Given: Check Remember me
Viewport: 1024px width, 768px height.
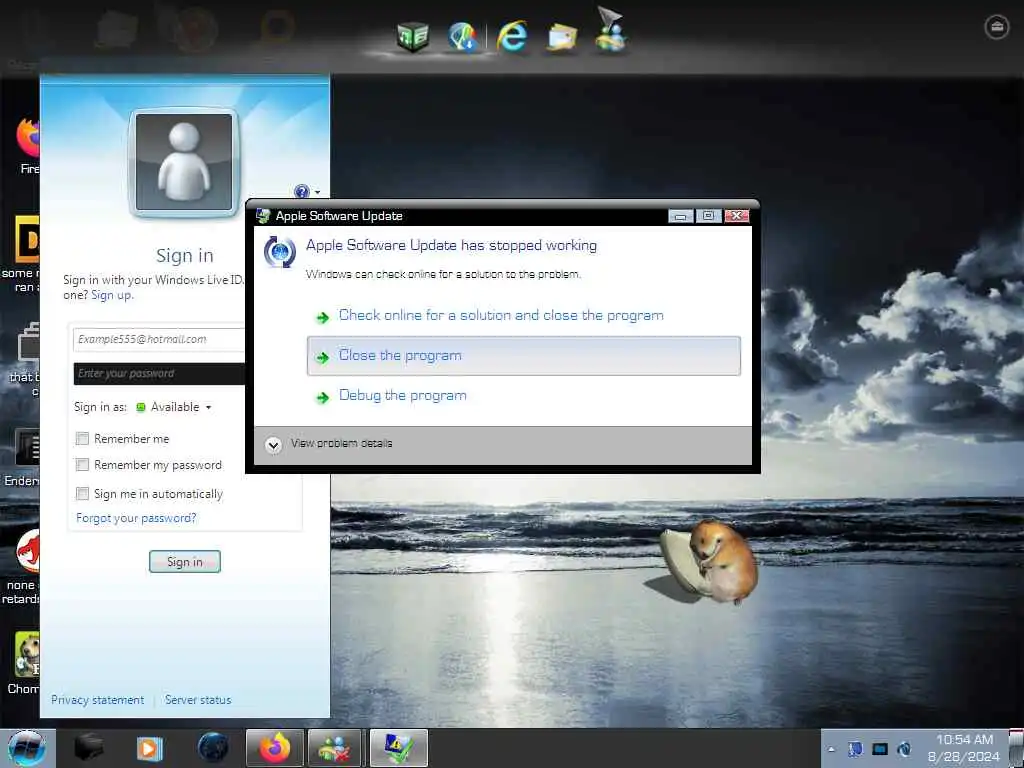Looking at the screenshot, I should [x=82, y=439].
